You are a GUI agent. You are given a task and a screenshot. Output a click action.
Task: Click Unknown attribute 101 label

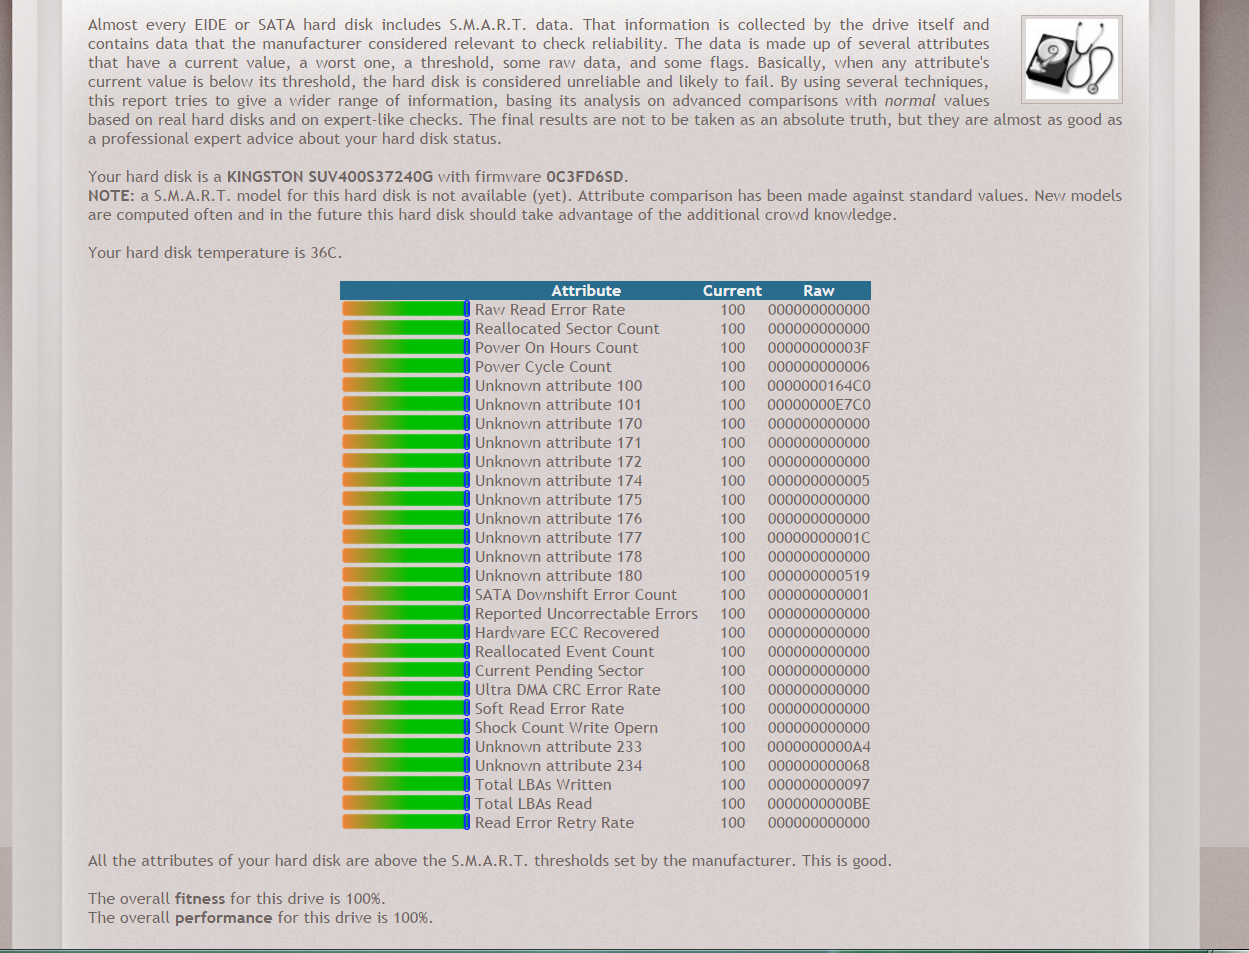[x=558, y=405]
